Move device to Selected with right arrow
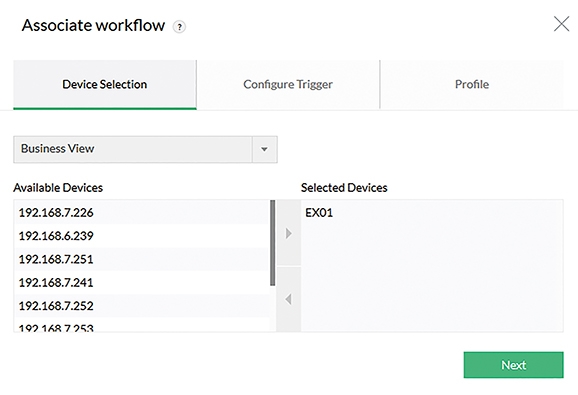Viewport: 578px width, 395px height. [x=289, y=233]
